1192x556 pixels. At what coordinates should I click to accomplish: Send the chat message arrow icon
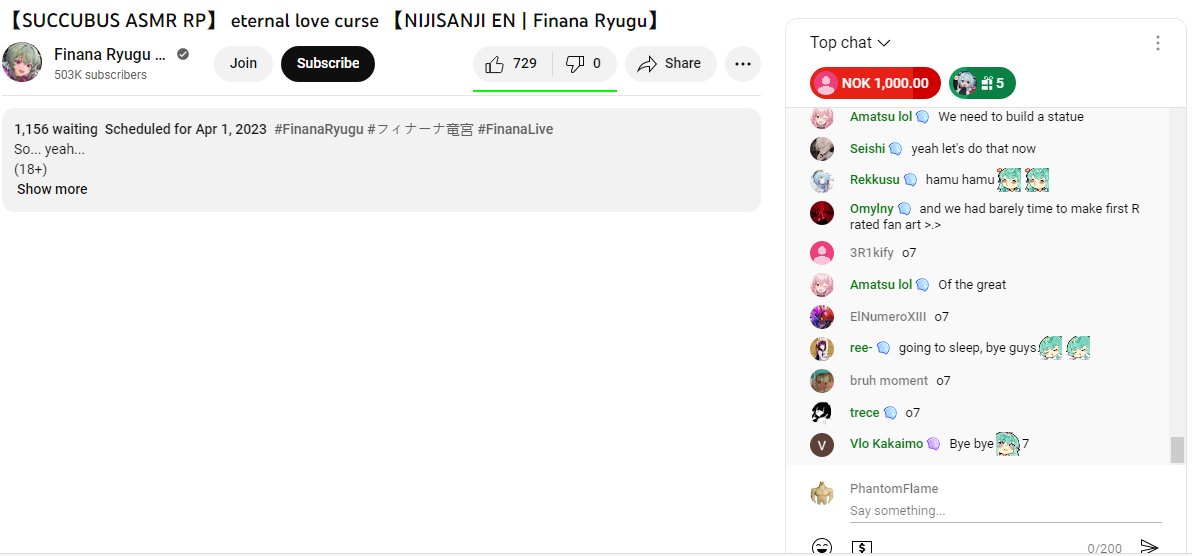click(1149, 547)
